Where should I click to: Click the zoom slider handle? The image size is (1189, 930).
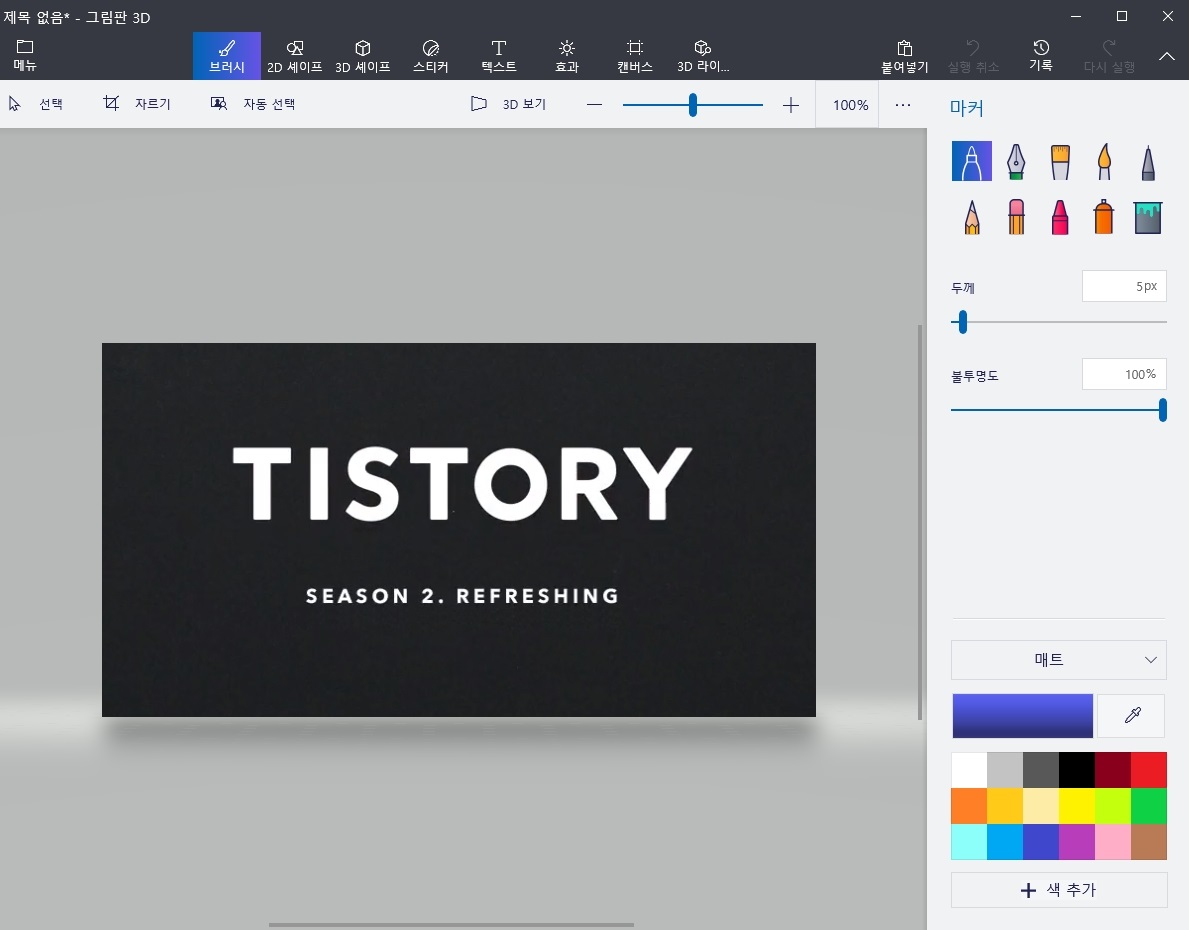coord(692,105)
